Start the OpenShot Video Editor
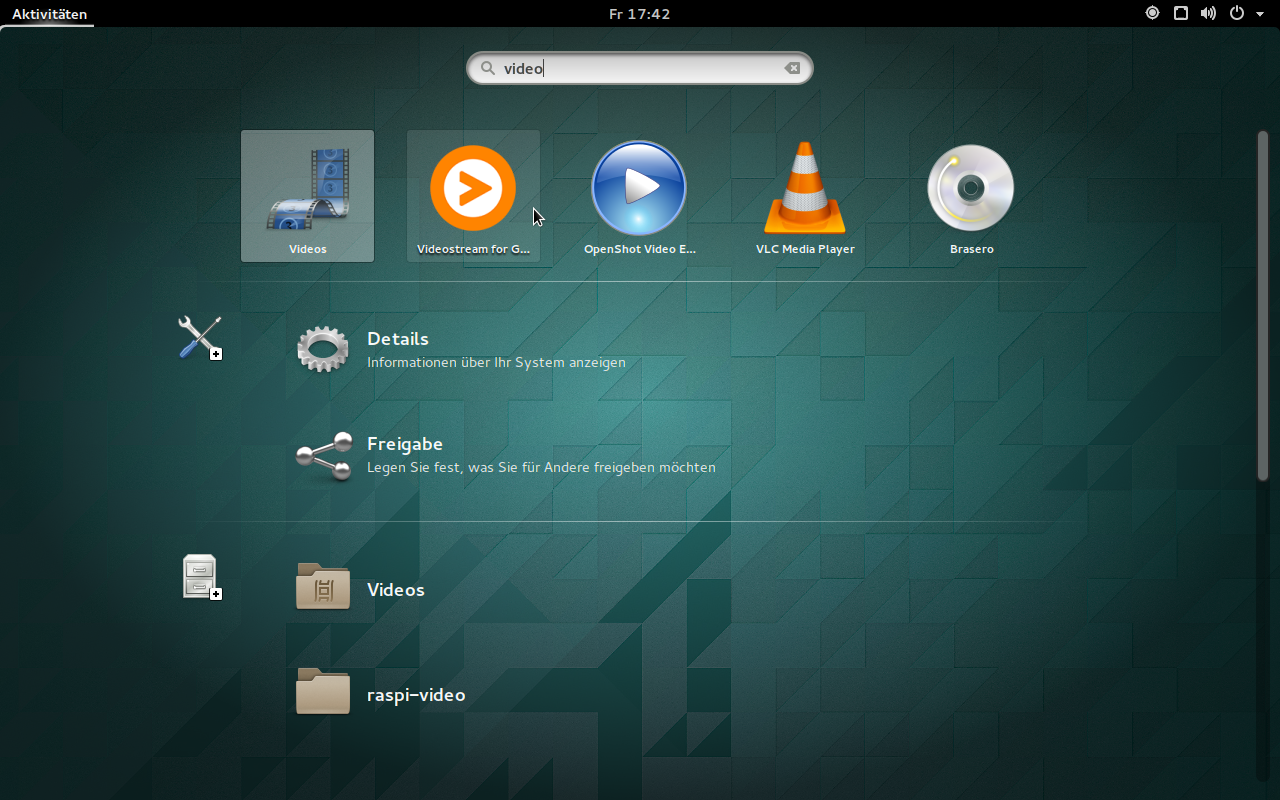The height and width of the screenshot is (800, 1280). [x=639, y=196]
